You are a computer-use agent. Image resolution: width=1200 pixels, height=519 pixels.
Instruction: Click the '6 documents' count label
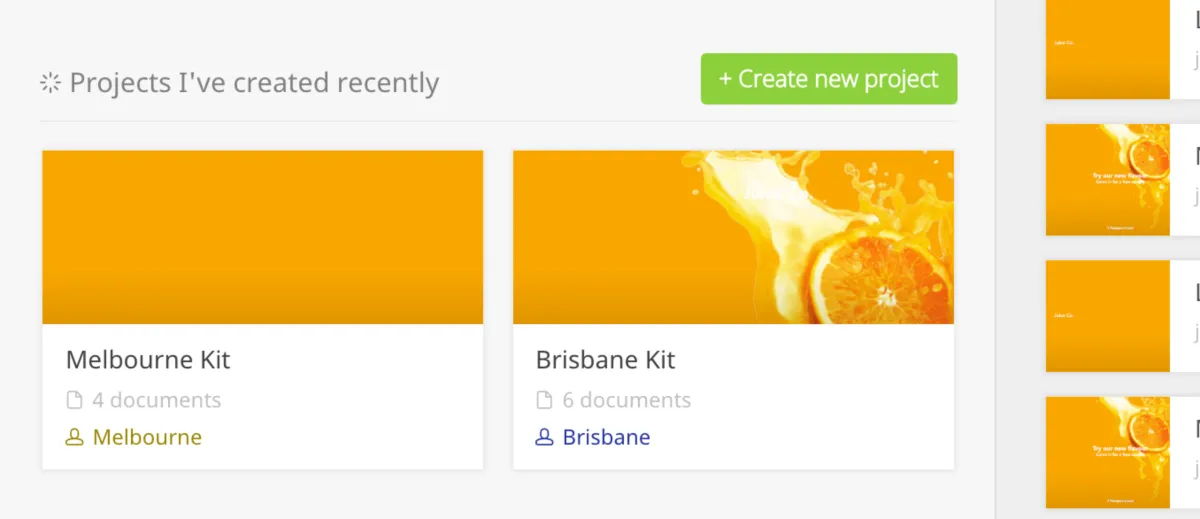(627, 401)
